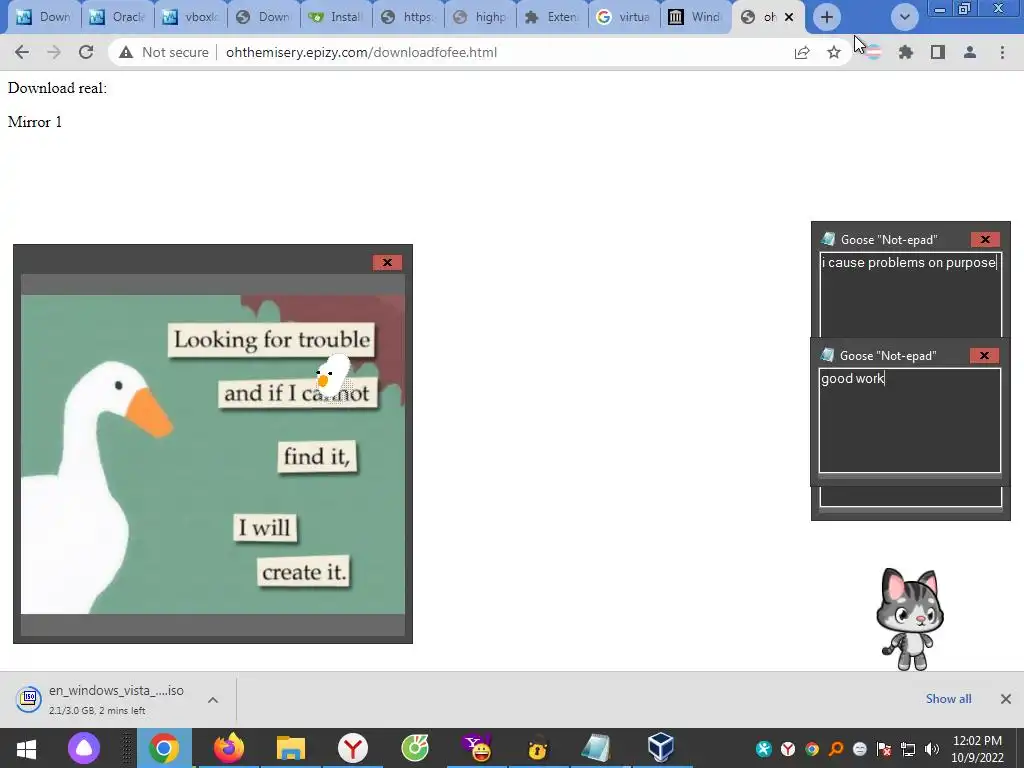Open the green circular taskbar app
Image resolution: width=1024 pixels, height=768 pixels.
pos(415,748)
